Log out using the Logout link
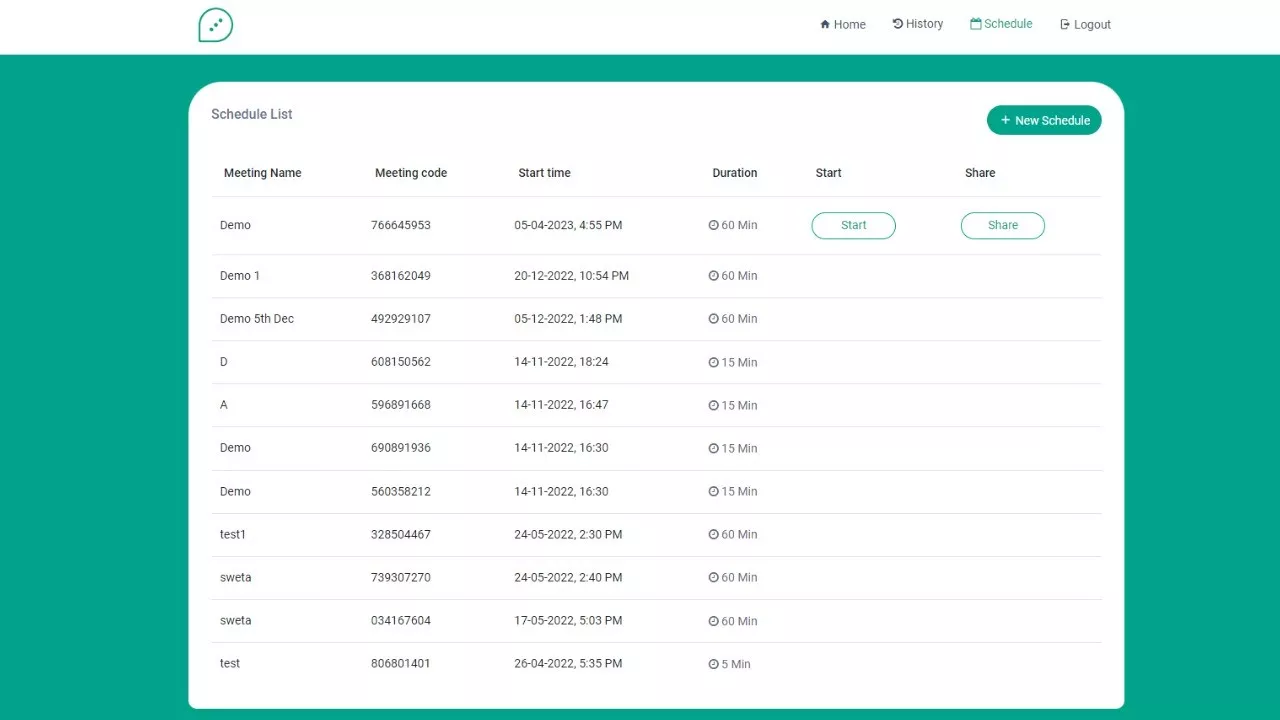Viewport: 1280px width, 720px height. [x=1092, y=25]
